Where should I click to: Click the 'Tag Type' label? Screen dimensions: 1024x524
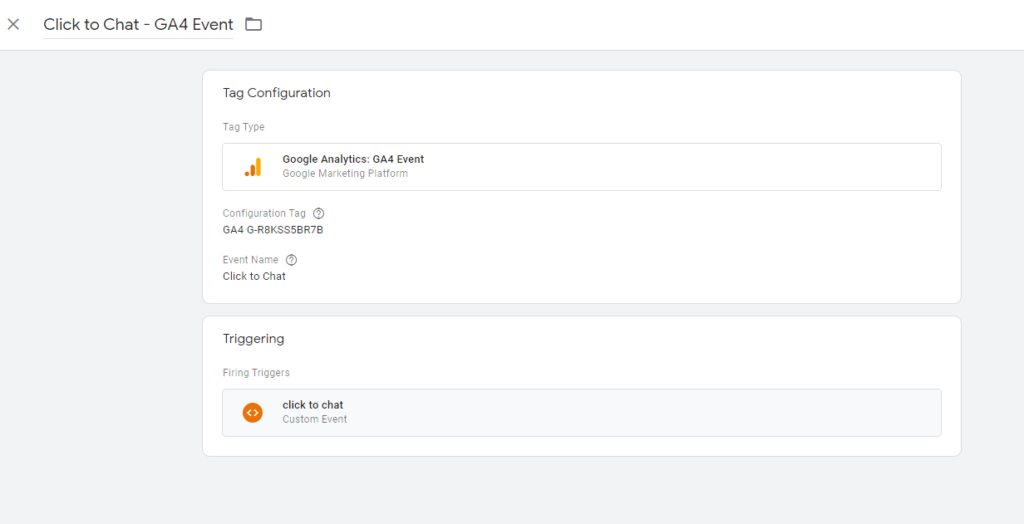click(x=243, y=127)
